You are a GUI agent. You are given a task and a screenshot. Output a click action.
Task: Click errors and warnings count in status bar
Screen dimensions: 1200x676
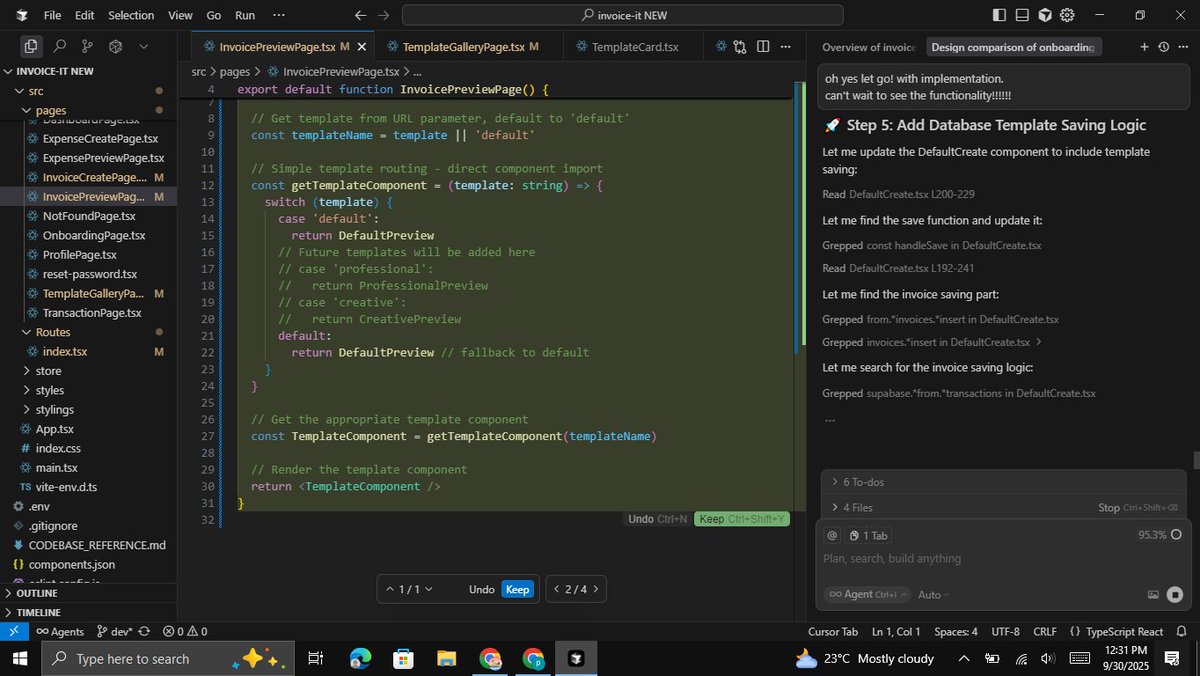coord(185,631)
